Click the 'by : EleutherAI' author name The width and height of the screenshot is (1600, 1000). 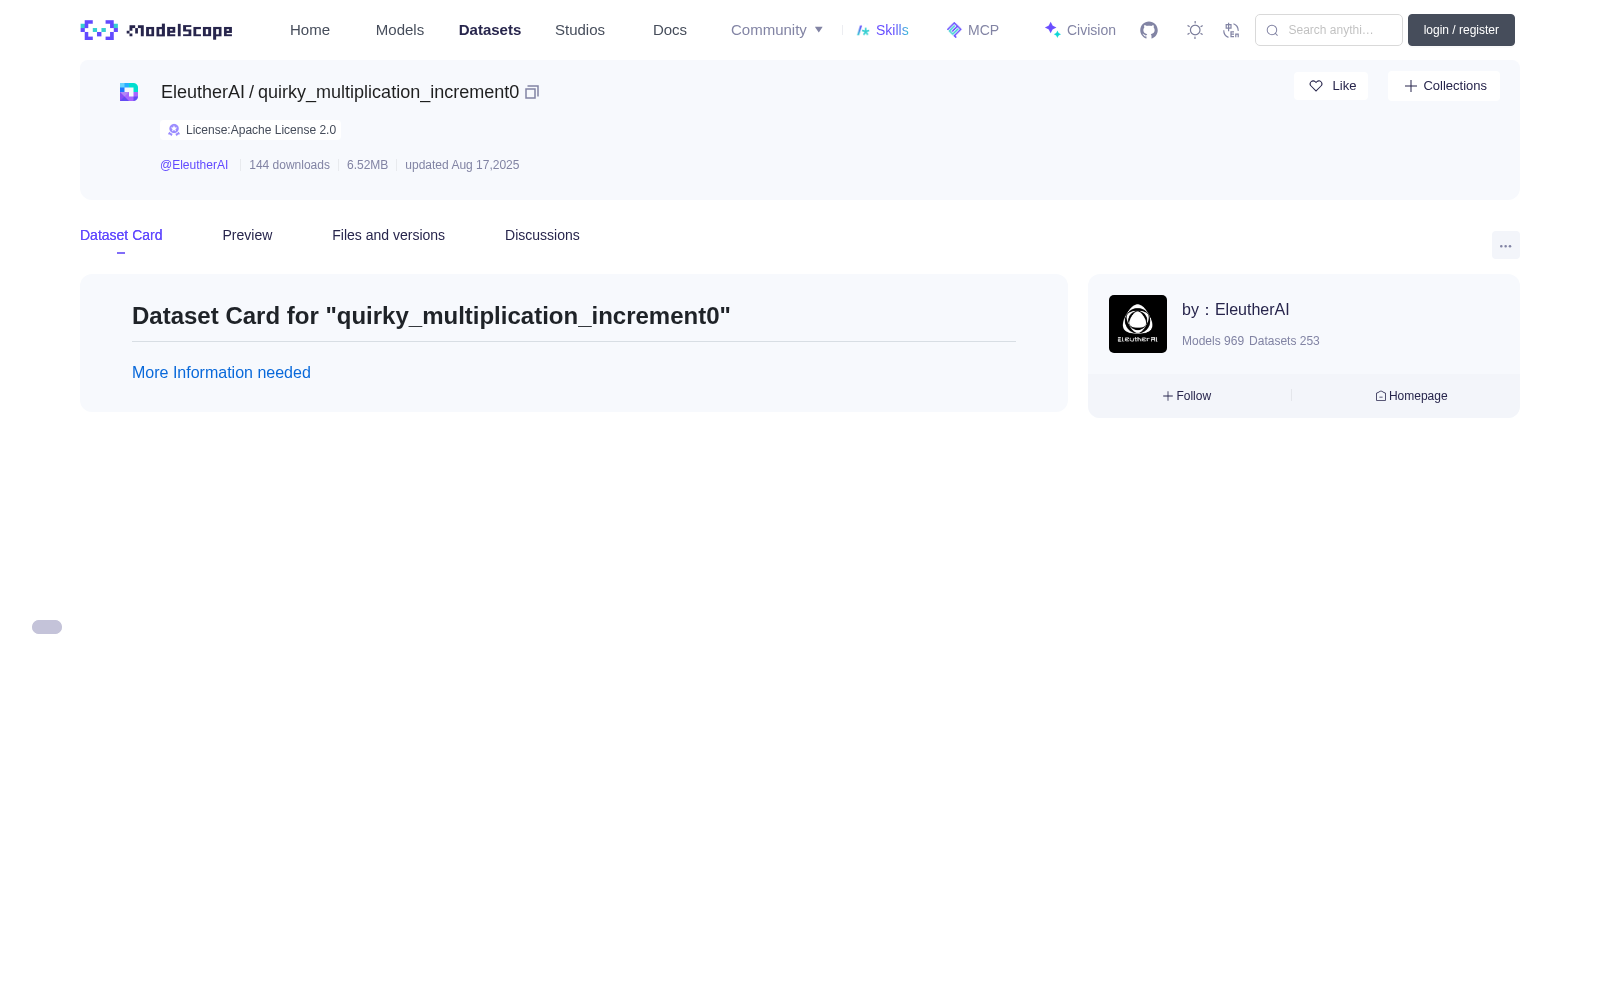click(1236, 310)
